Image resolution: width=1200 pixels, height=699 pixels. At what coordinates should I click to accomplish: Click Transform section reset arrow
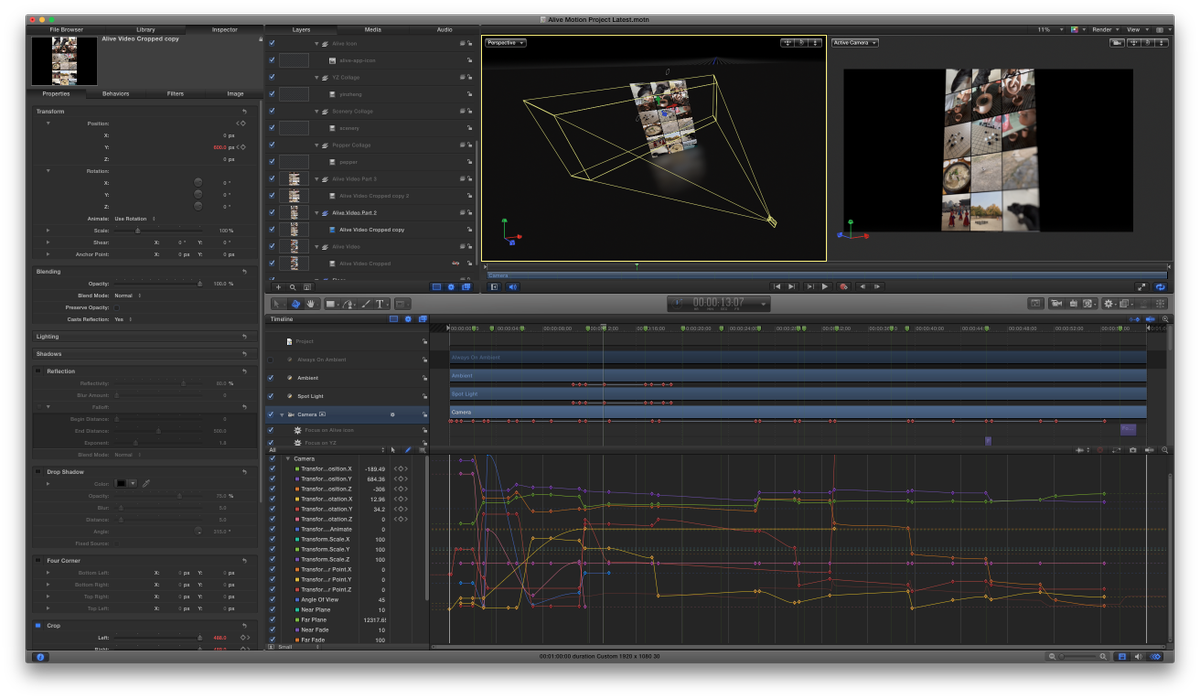(x=244, y=111)
